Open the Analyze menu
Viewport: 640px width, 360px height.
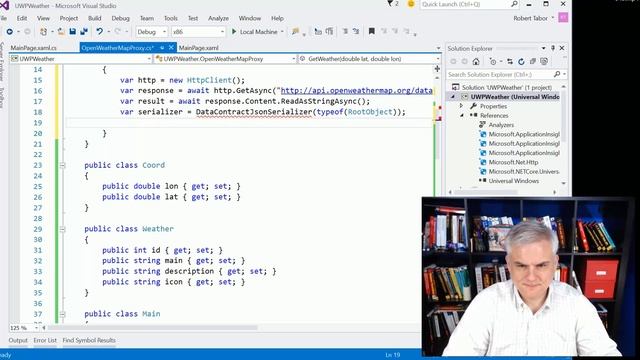click(x=218, y=18)
